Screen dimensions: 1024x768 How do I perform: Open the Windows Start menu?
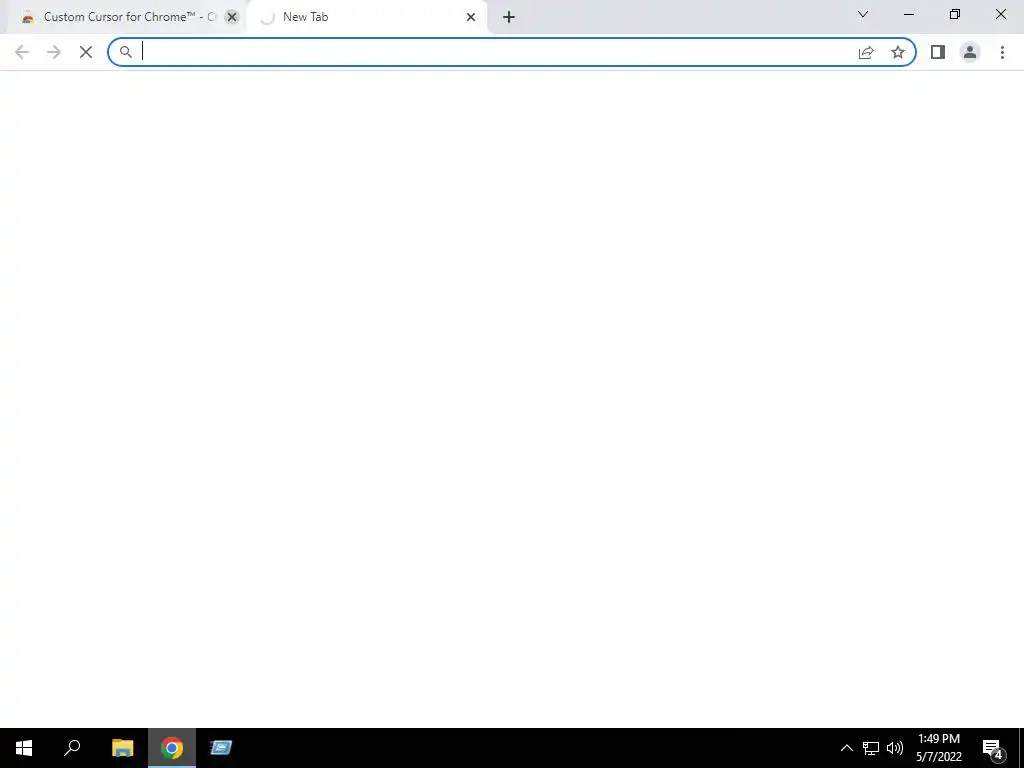24,748
